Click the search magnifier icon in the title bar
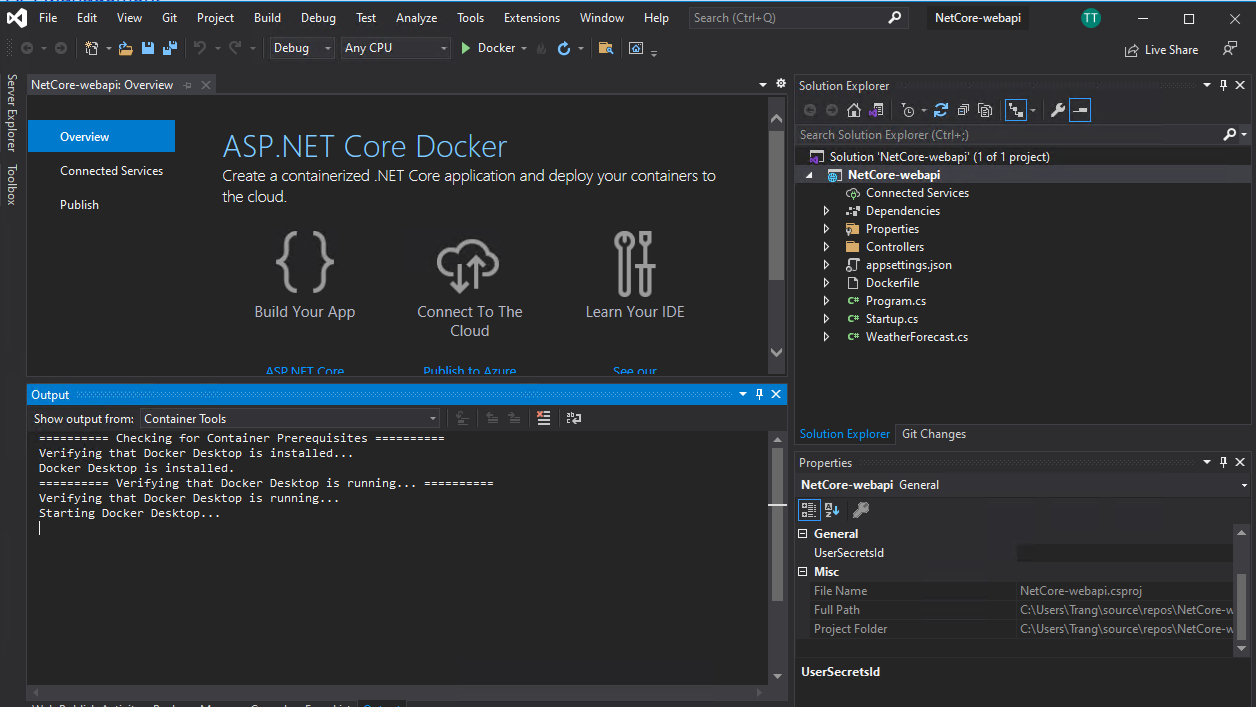Viewport: 1256px width, 707px height. (894, 17)
